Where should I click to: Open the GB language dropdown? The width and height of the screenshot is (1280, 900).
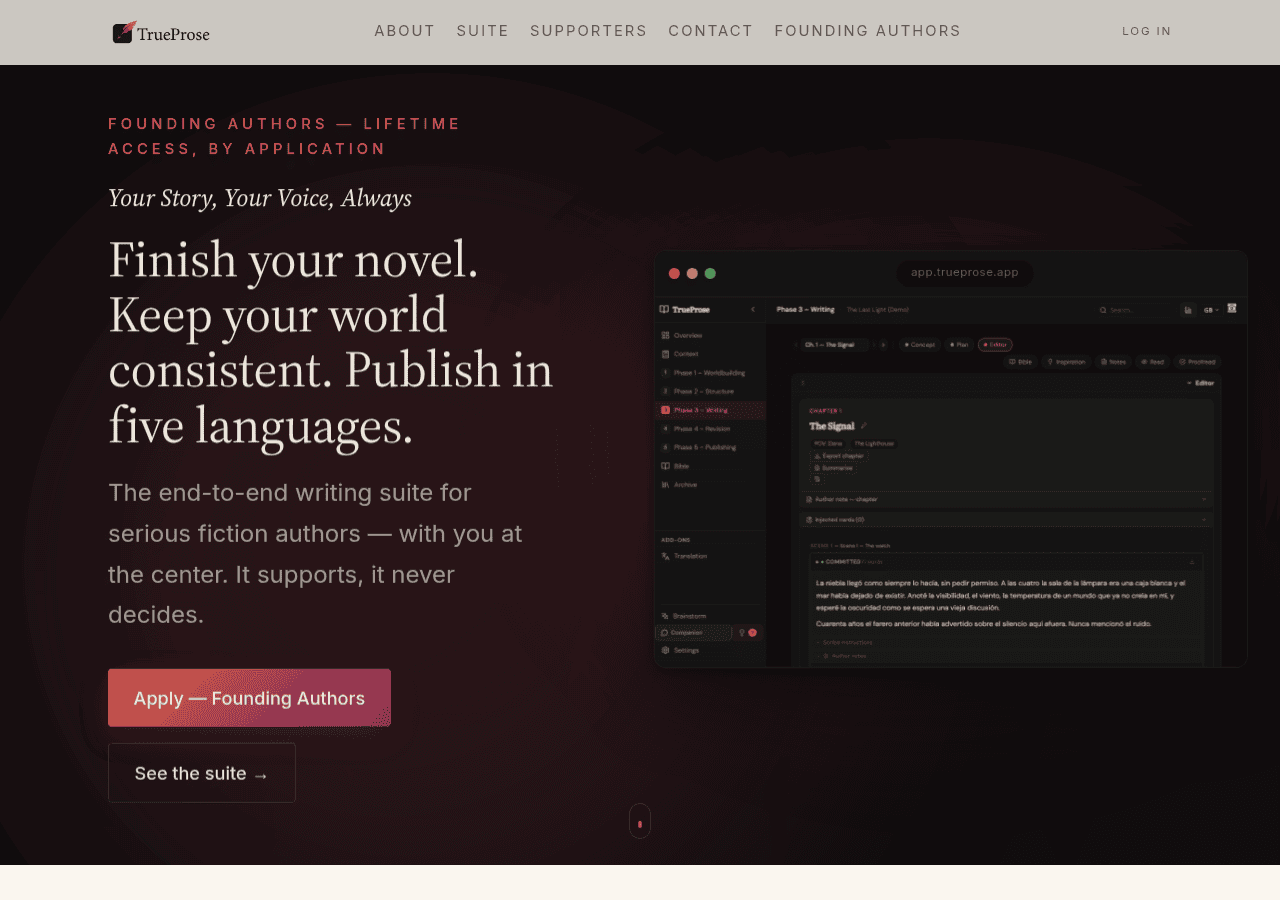[x=1211, y=310]
